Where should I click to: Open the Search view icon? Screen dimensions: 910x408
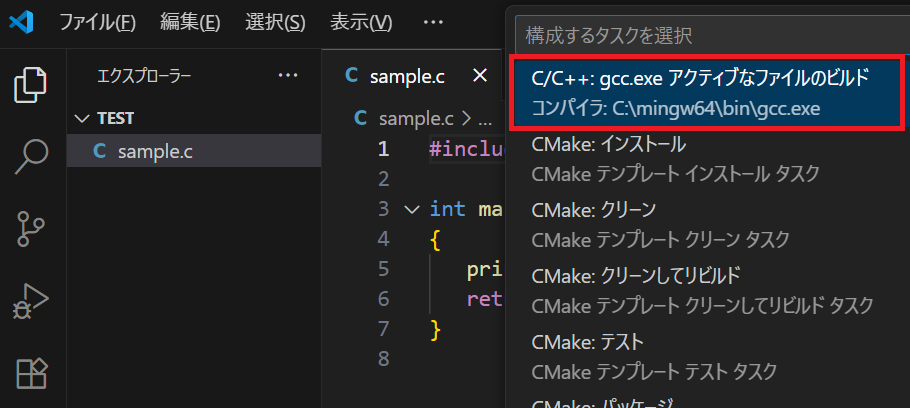pyautogui.click(x=30, y=157)
